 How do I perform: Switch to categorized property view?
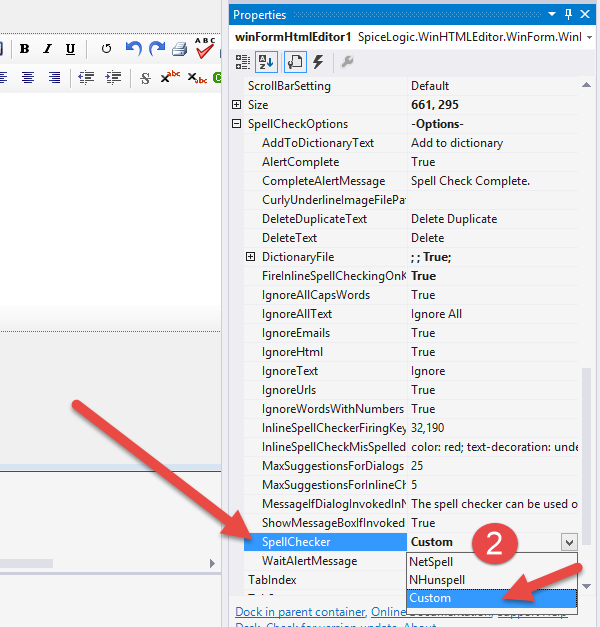243,62
